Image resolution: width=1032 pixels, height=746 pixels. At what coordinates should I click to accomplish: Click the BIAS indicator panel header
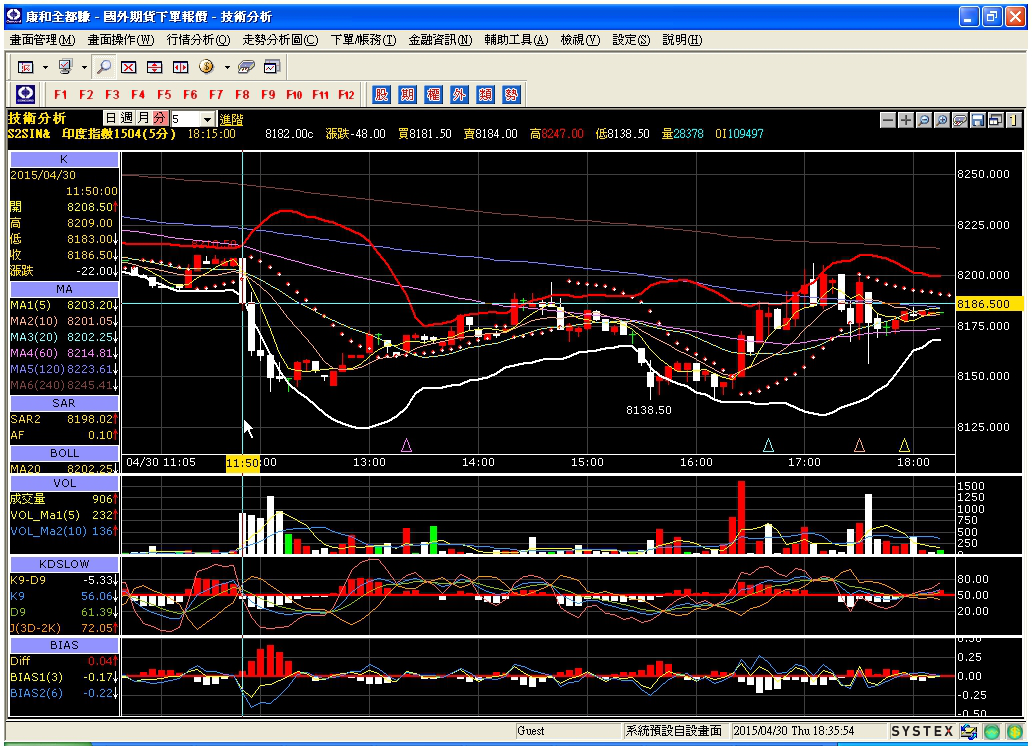pos(64,645)
